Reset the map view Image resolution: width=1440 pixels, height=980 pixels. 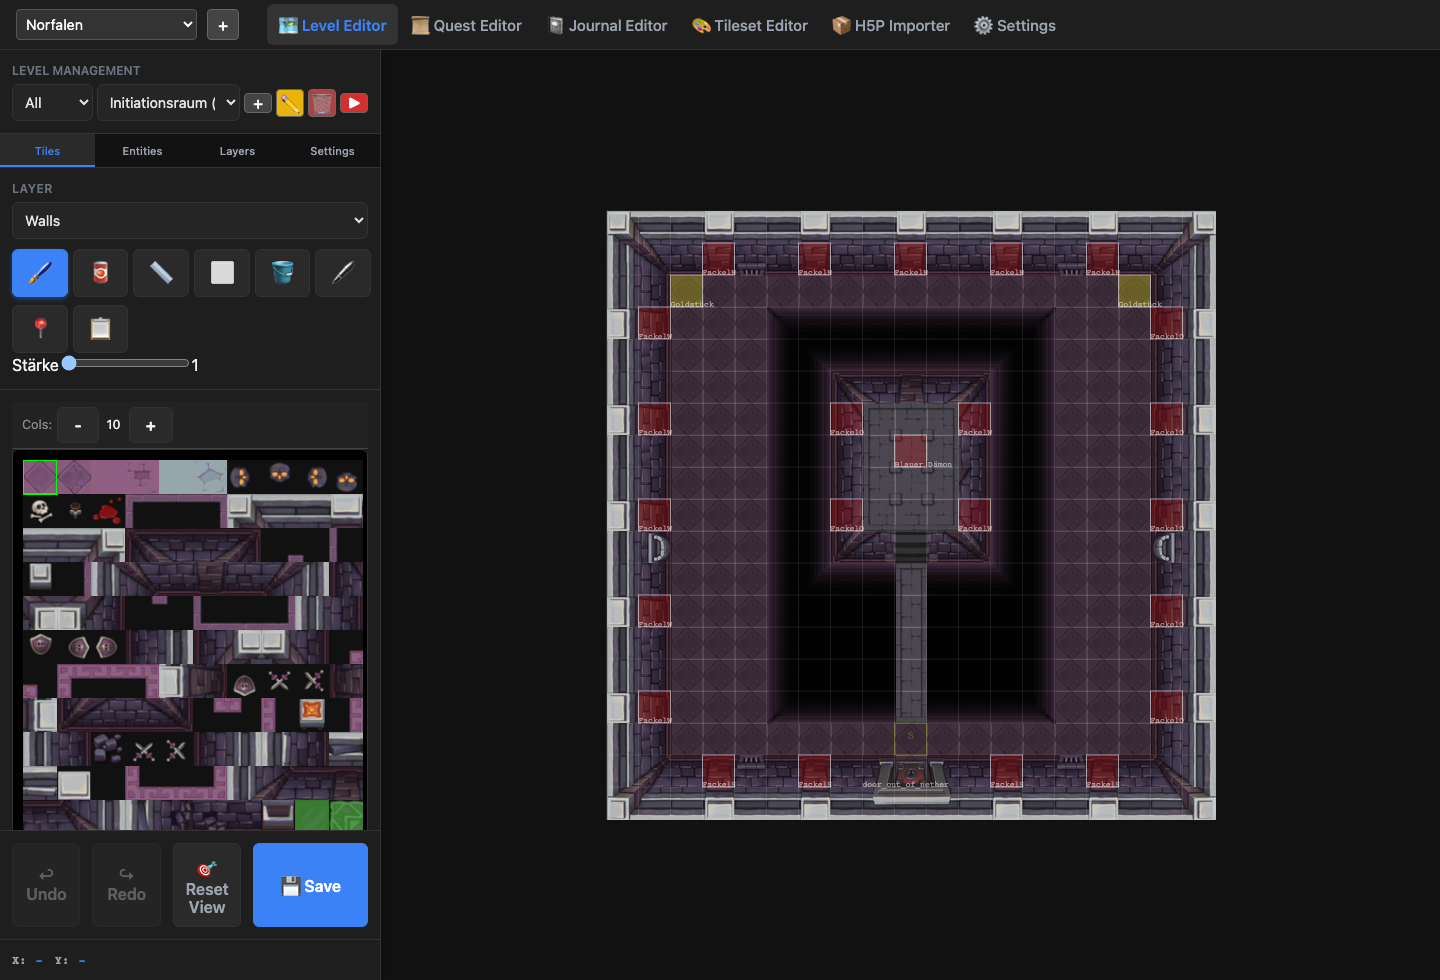(x=206, y=885)
